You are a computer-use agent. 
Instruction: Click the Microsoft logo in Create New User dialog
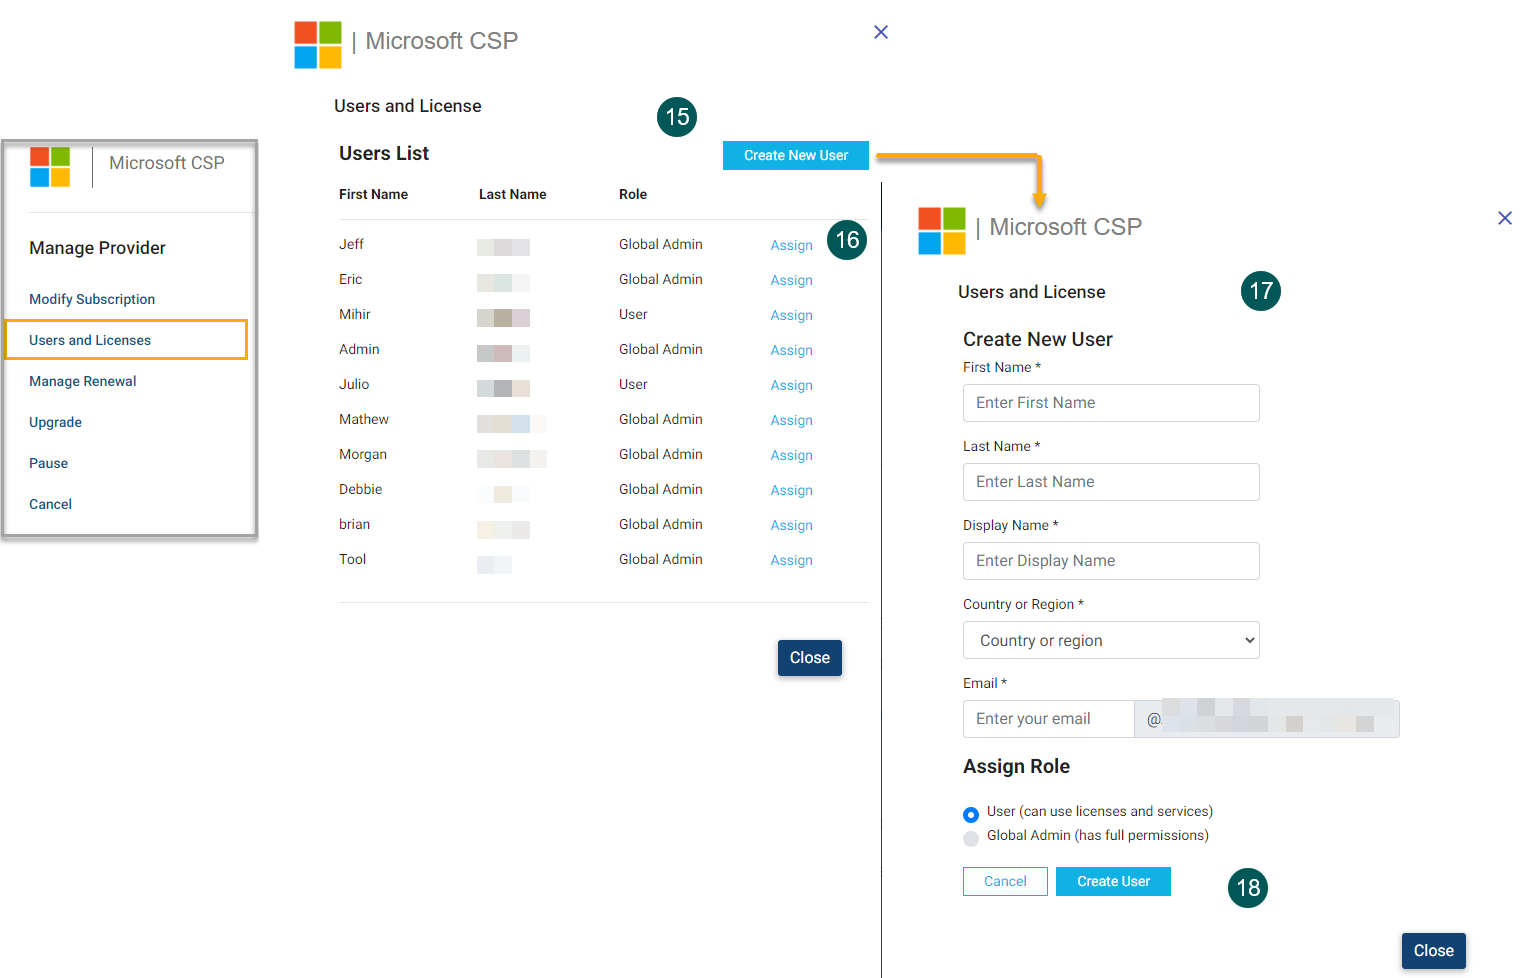pos(942,231)
